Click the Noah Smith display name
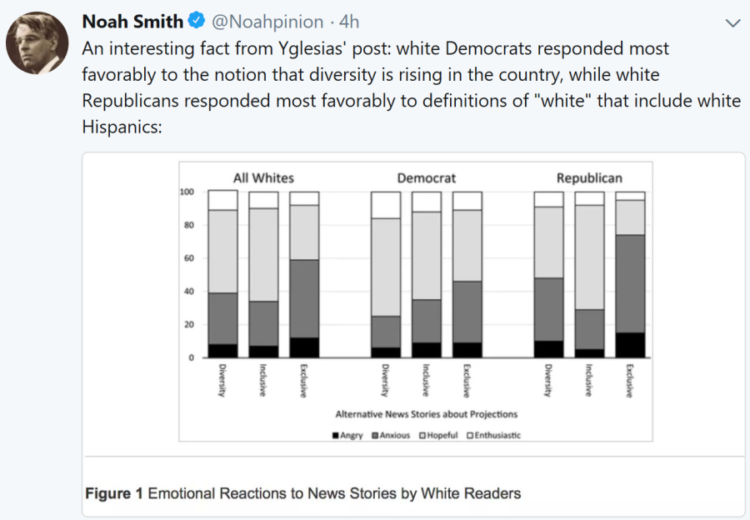 132,22
